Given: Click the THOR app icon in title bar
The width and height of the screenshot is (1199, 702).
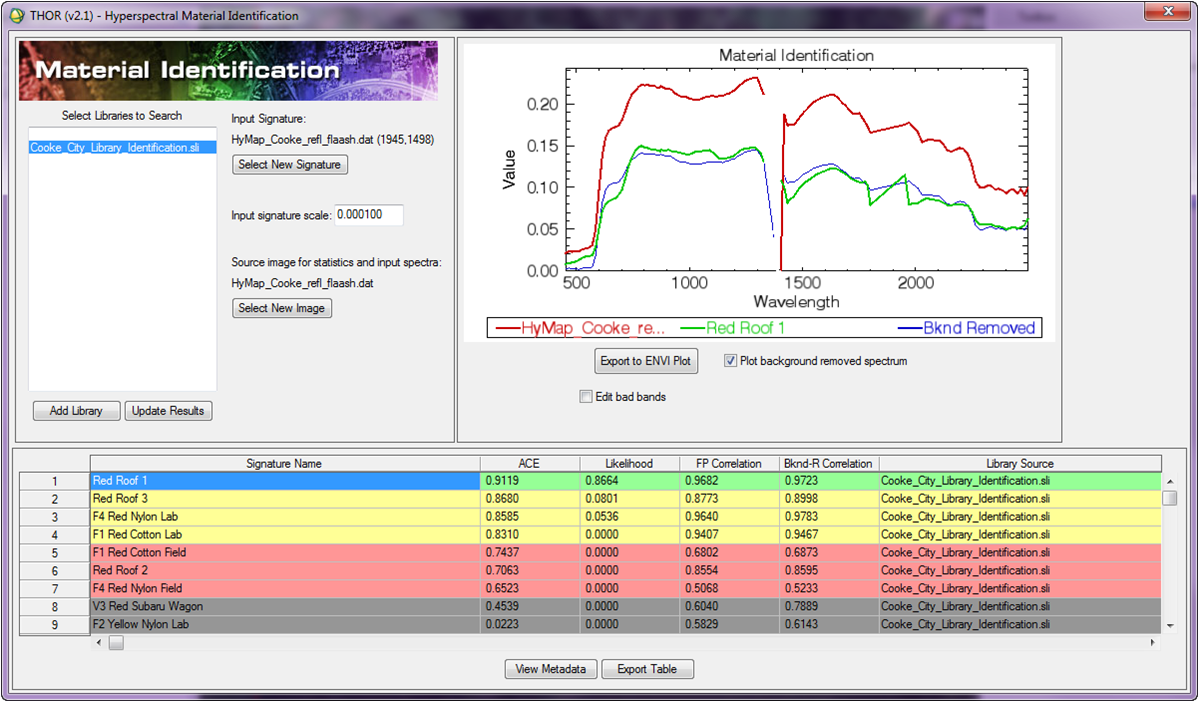Looking at the screenshot, I should click(15, 16).
